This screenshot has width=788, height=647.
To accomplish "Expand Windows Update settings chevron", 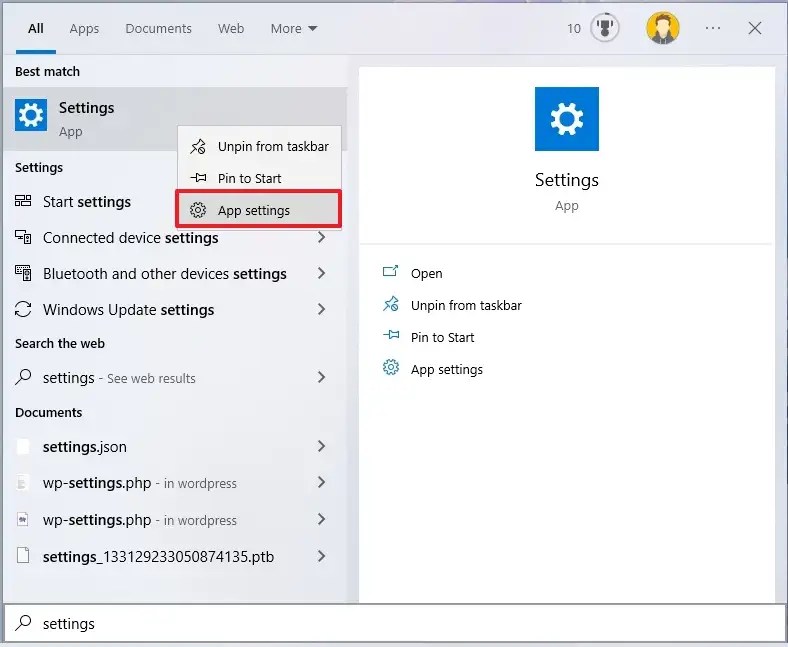I will tap(322, 309).
